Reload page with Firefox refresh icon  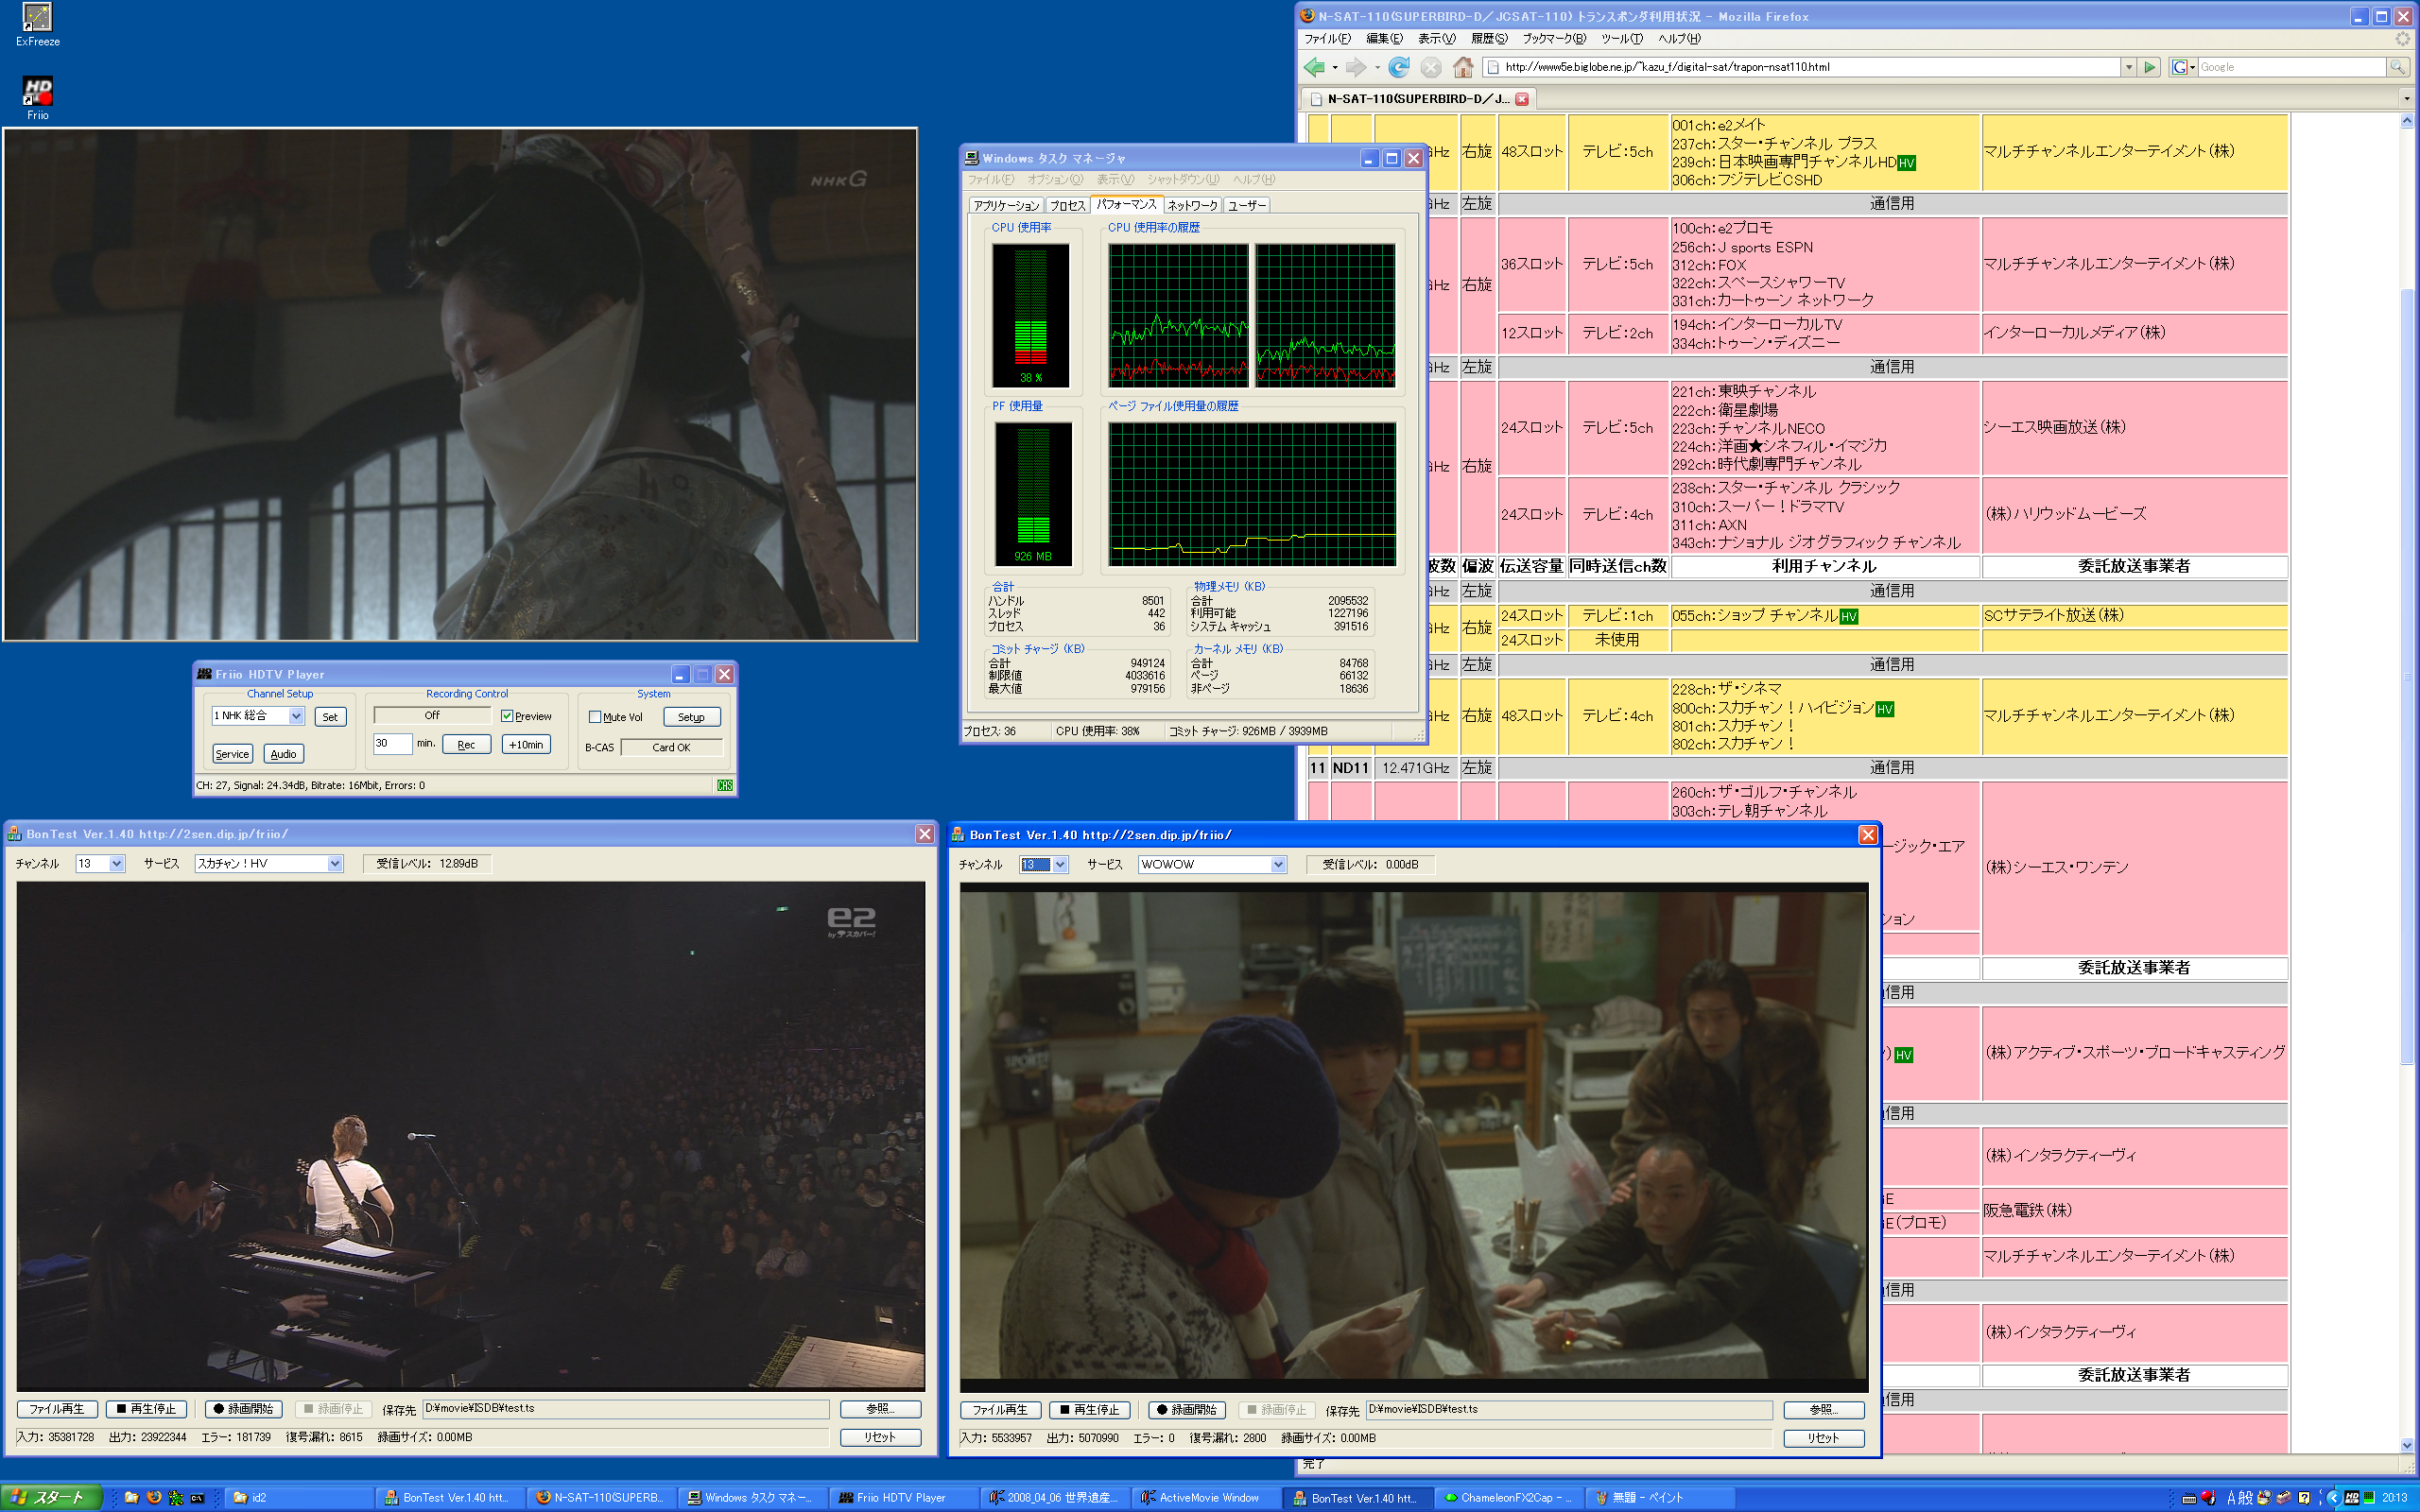point(1399,67)
